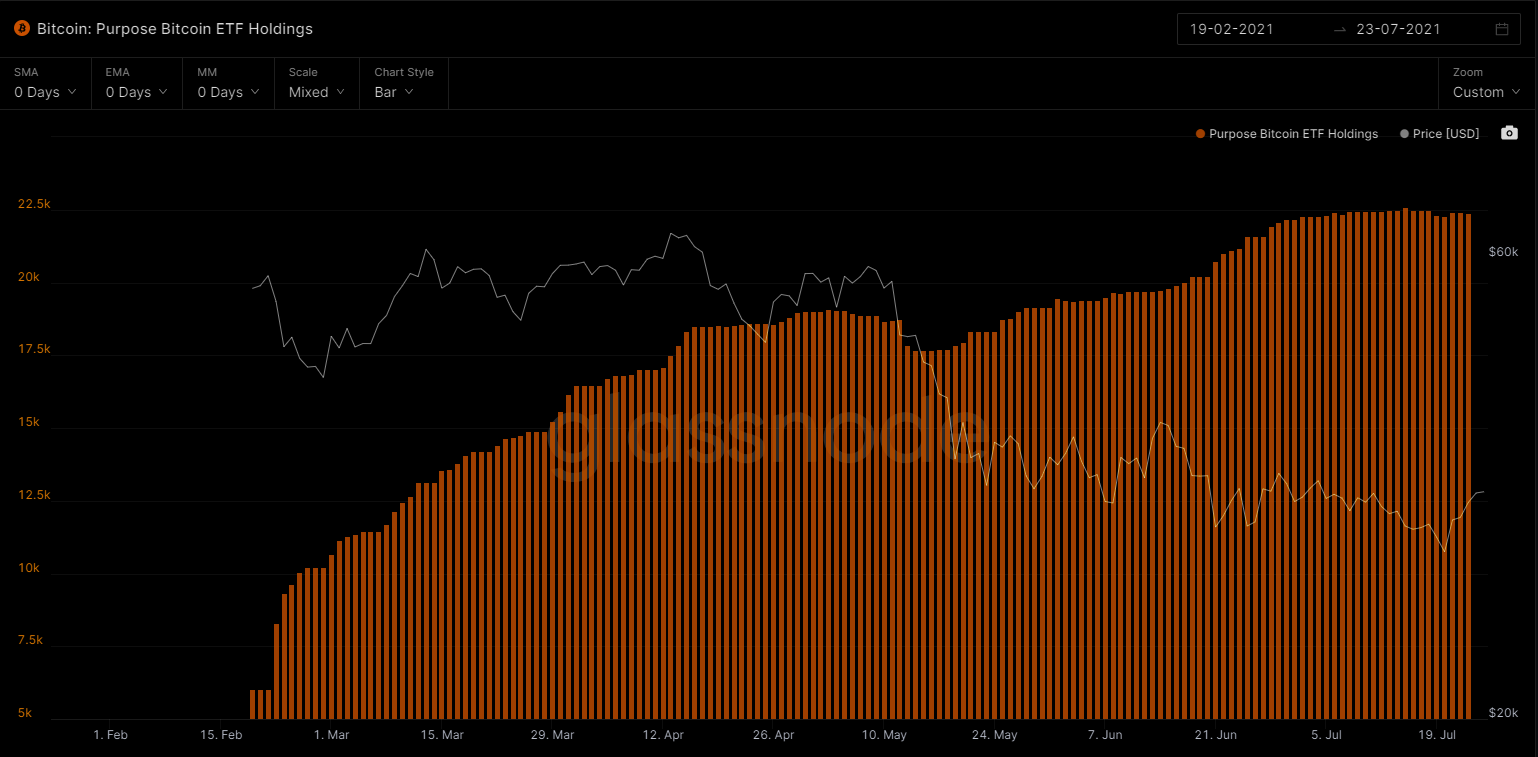Click the chart title Purpose Bitcoin ETF Holdings
Image resolution: width=1538 pixels, height=757 pixels.
point(175,29)
